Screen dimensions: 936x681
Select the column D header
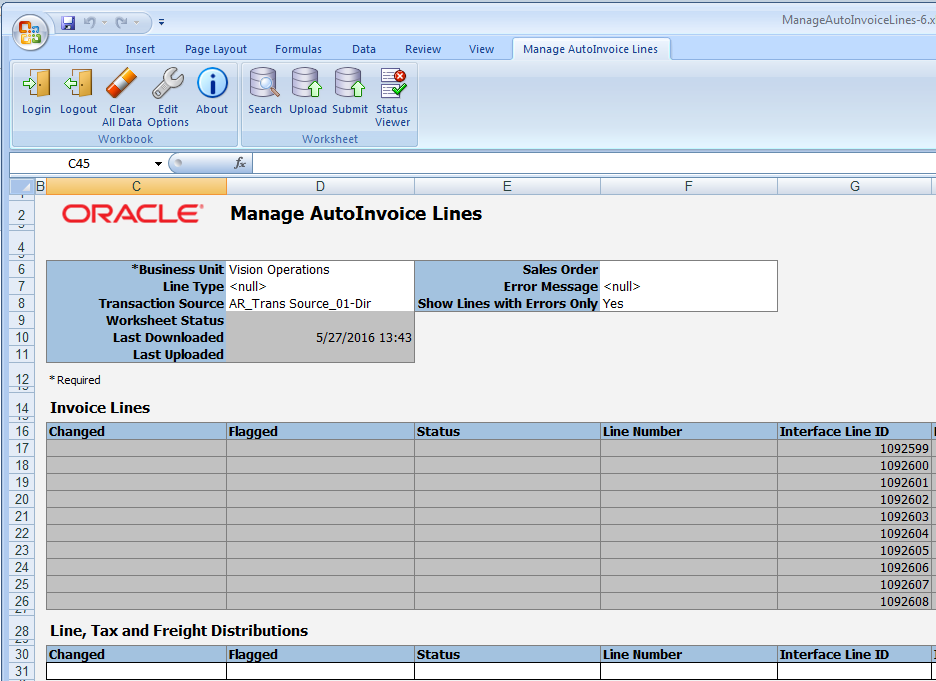coord(320,186)
